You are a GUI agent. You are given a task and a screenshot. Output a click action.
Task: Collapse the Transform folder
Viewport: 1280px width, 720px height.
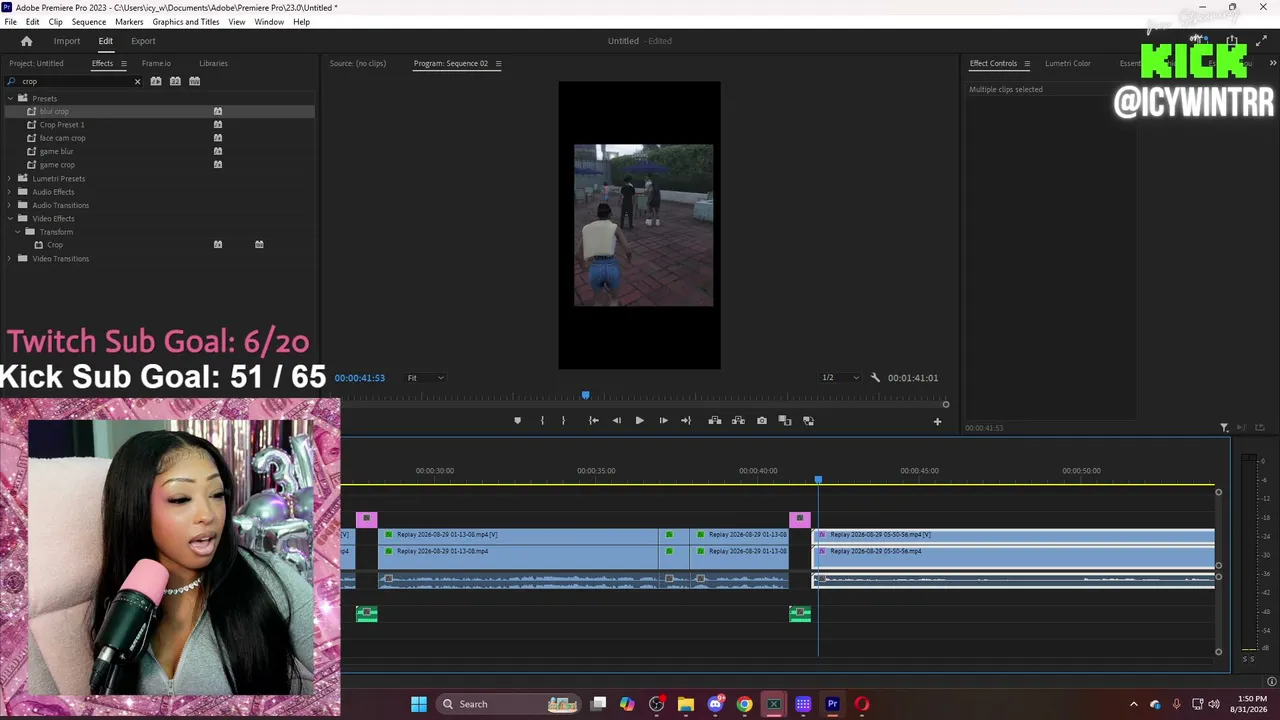tap(18, 232)
